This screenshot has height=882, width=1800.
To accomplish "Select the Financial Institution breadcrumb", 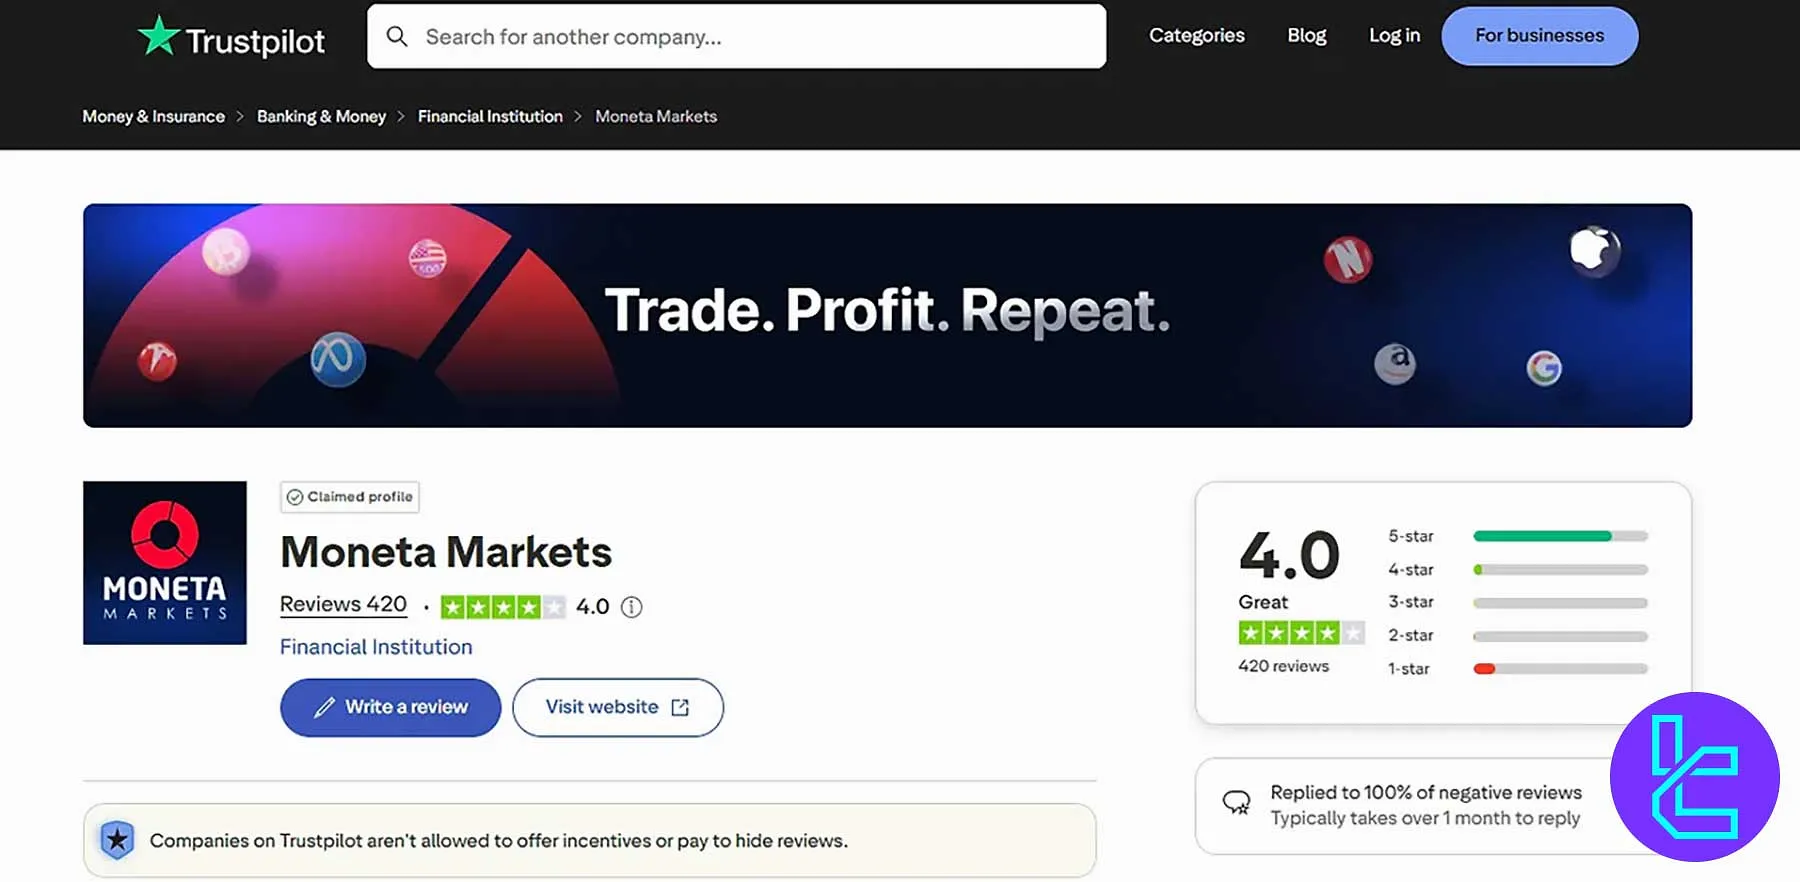I will point(490,116).
